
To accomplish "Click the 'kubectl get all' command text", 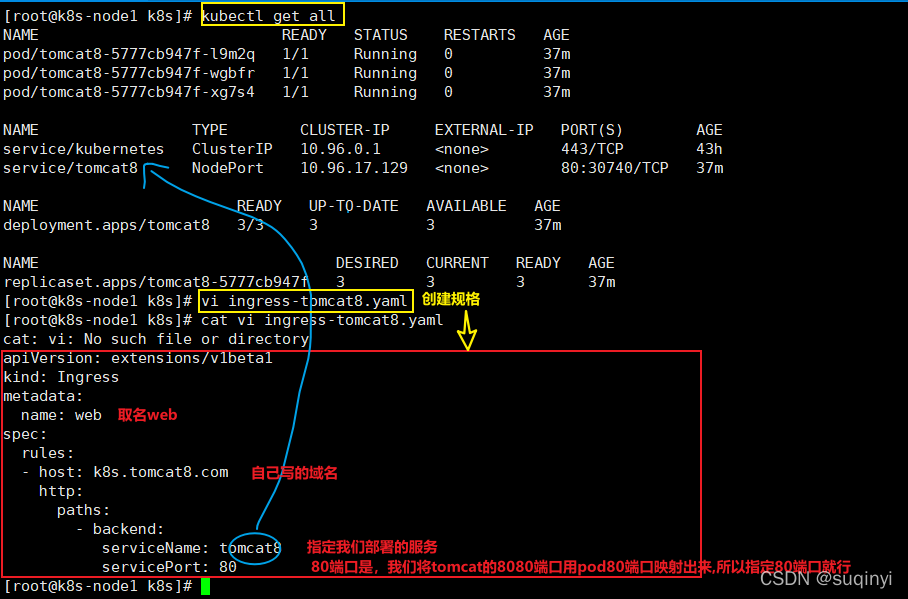I will tap(268, 16).
